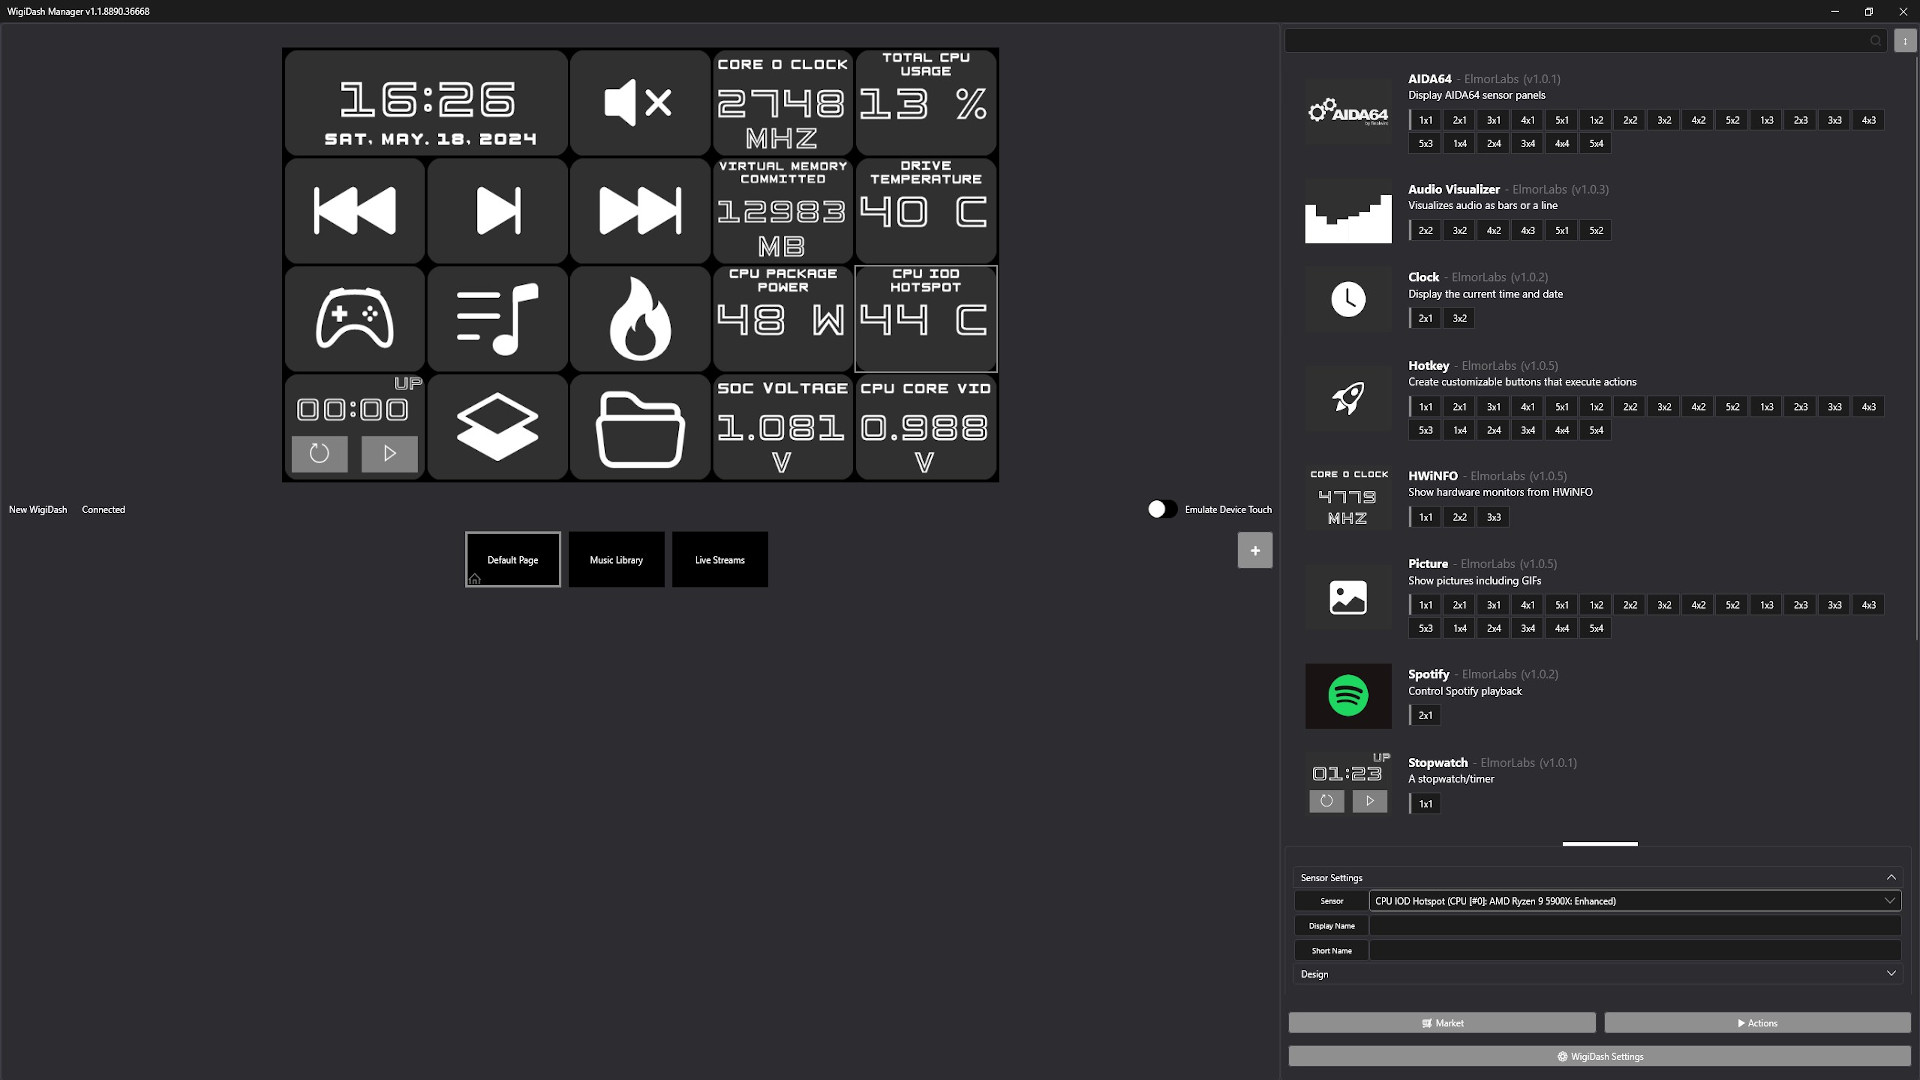Viewport: 1920px width, 1080px height.
Task: Collapse the Sensor Settings section
Action: [x=1891, y=877]
